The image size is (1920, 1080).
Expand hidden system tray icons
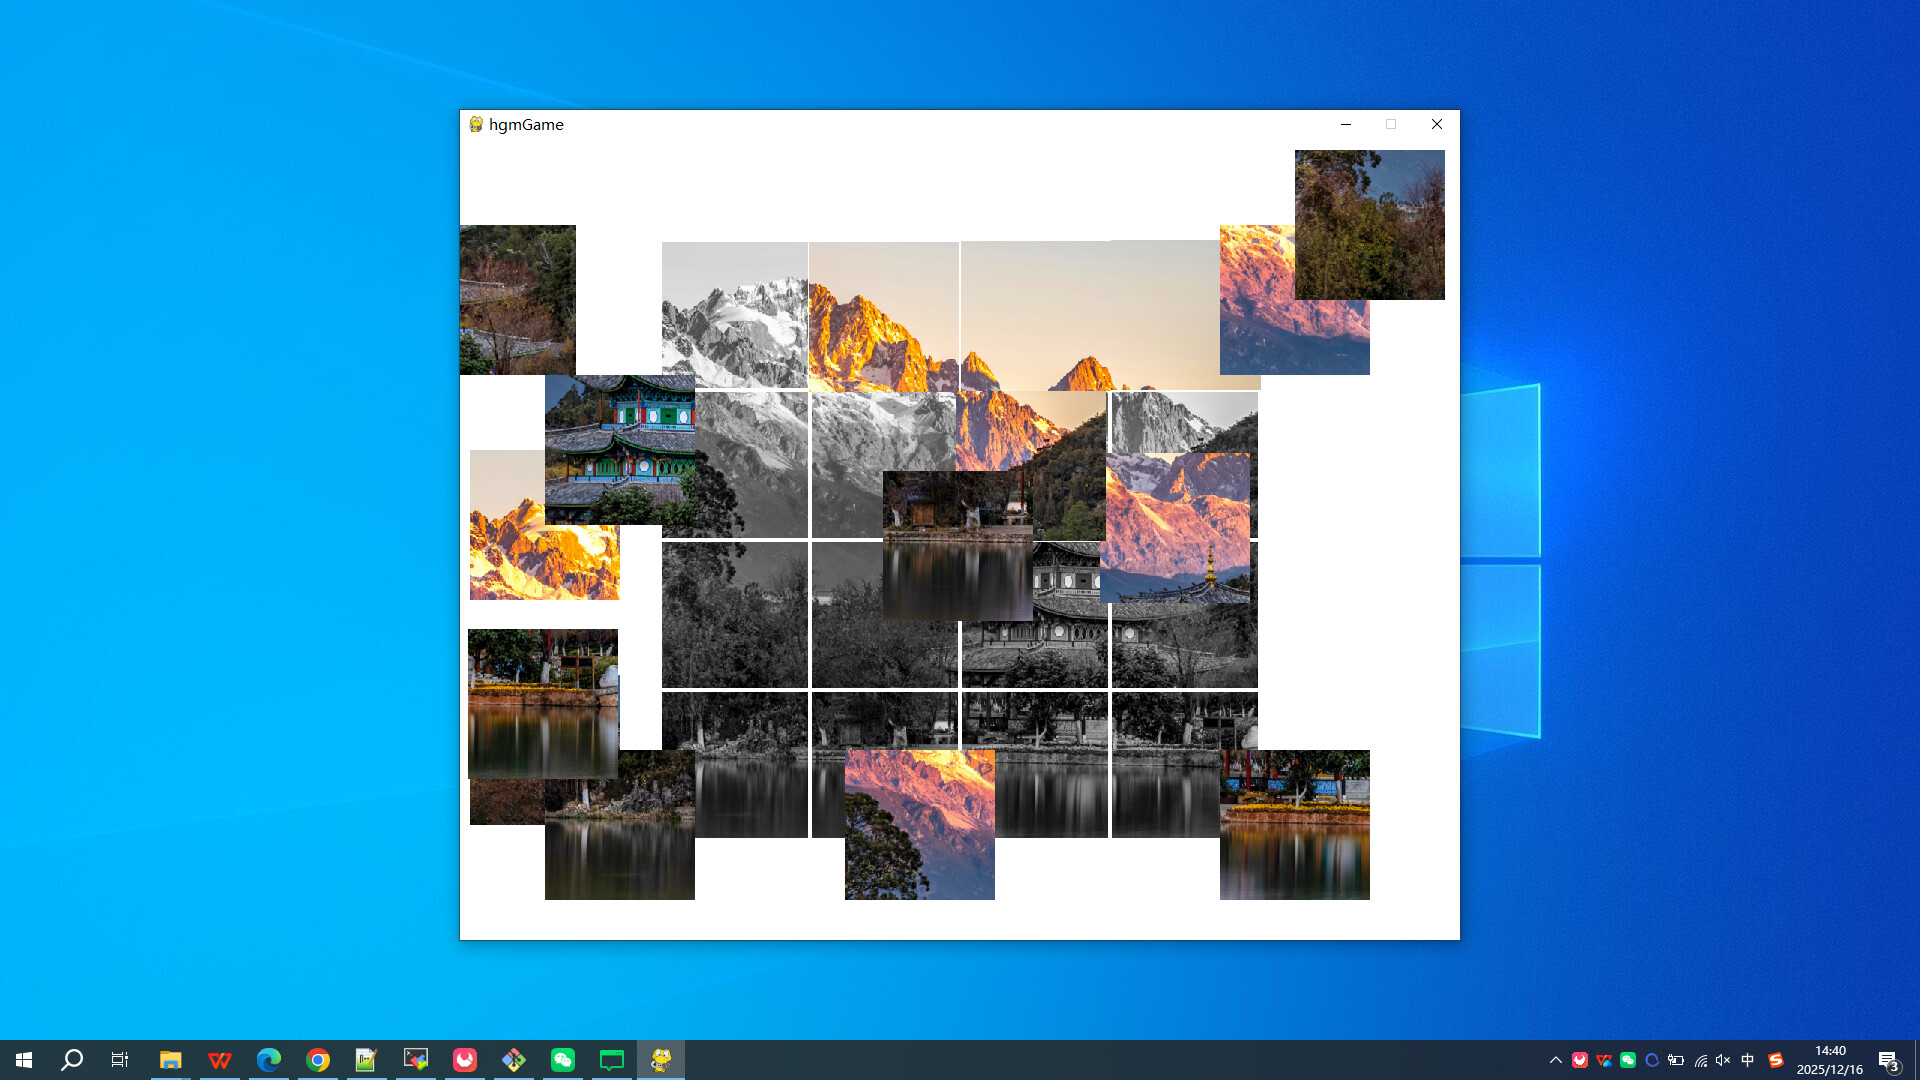coord(1557,1059)
